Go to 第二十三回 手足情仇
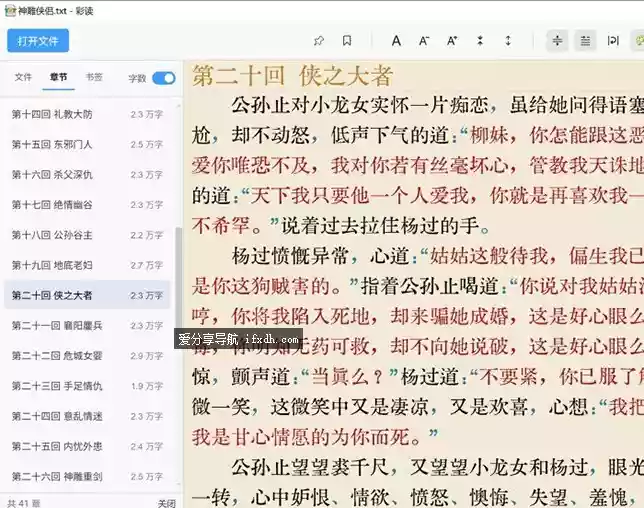The width and height of the screenshot is (644, 508). [x=87, y=386]
